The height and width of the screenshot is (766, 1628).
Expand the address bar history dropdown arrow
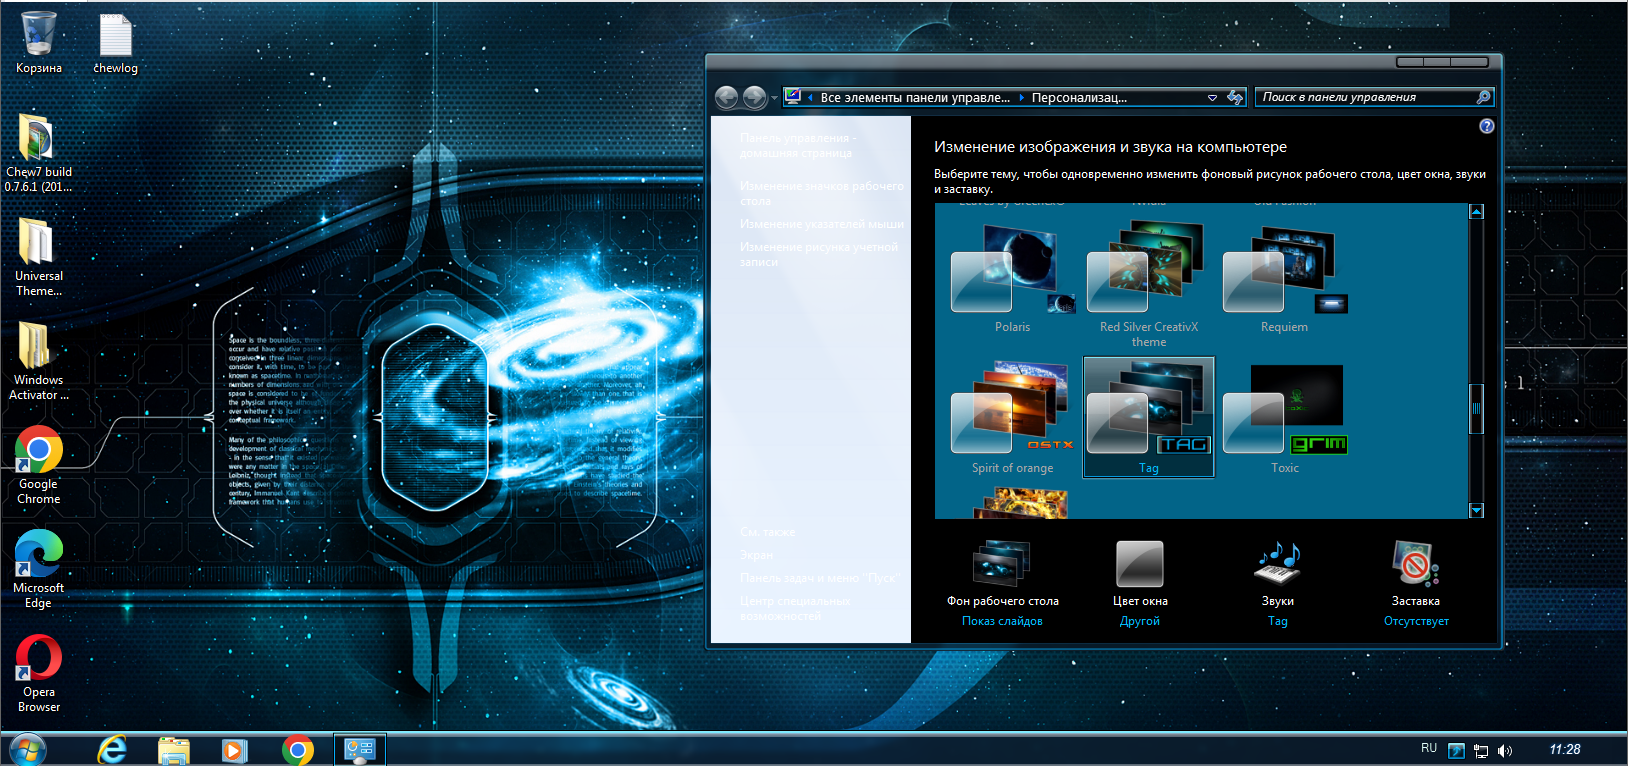[1212, 98]
